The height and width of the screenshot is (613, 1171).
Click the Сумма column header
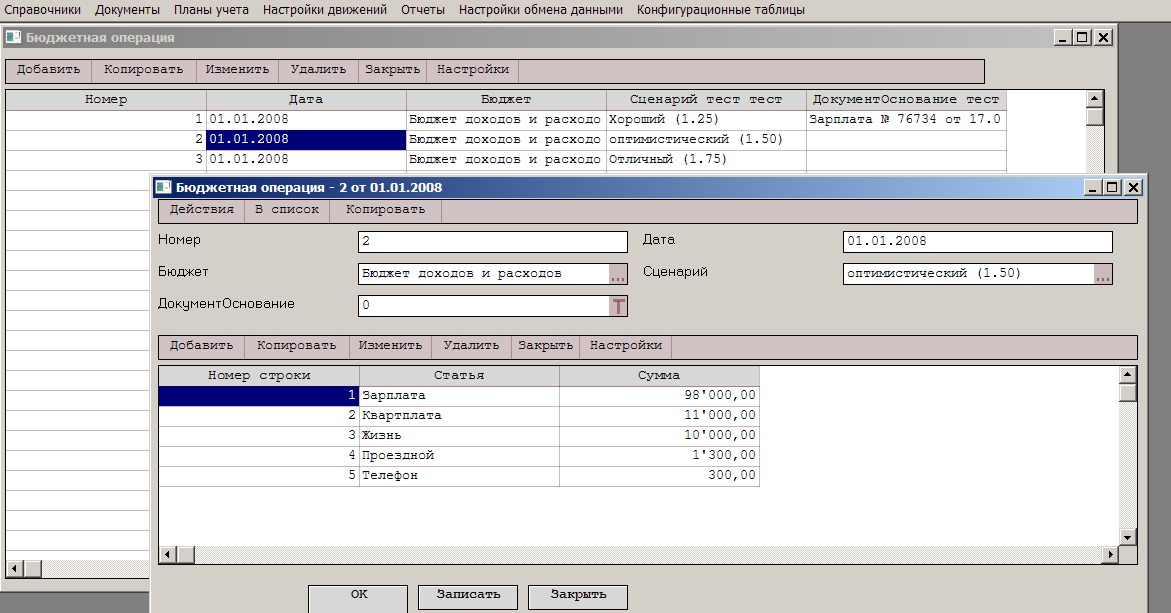[x=659, y=376]
